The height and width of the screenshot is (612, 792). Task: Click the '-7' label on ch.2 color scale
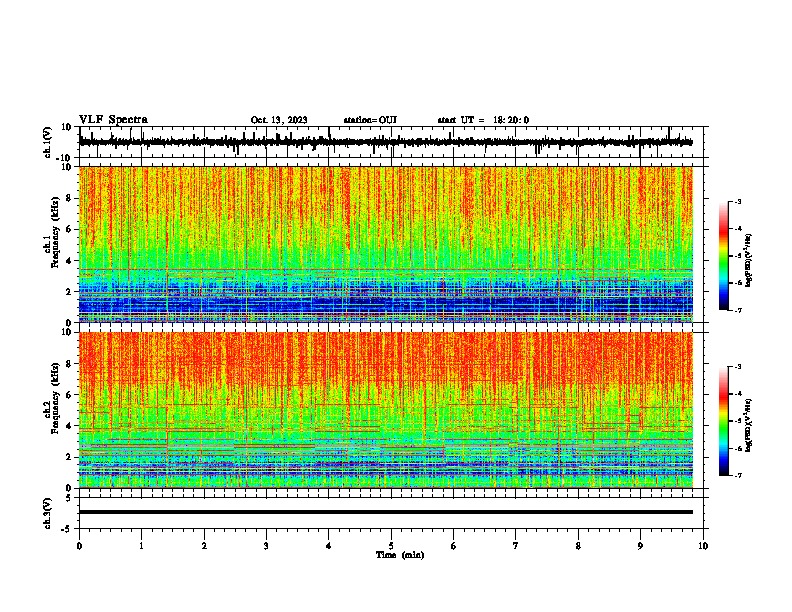click(737, 475)
